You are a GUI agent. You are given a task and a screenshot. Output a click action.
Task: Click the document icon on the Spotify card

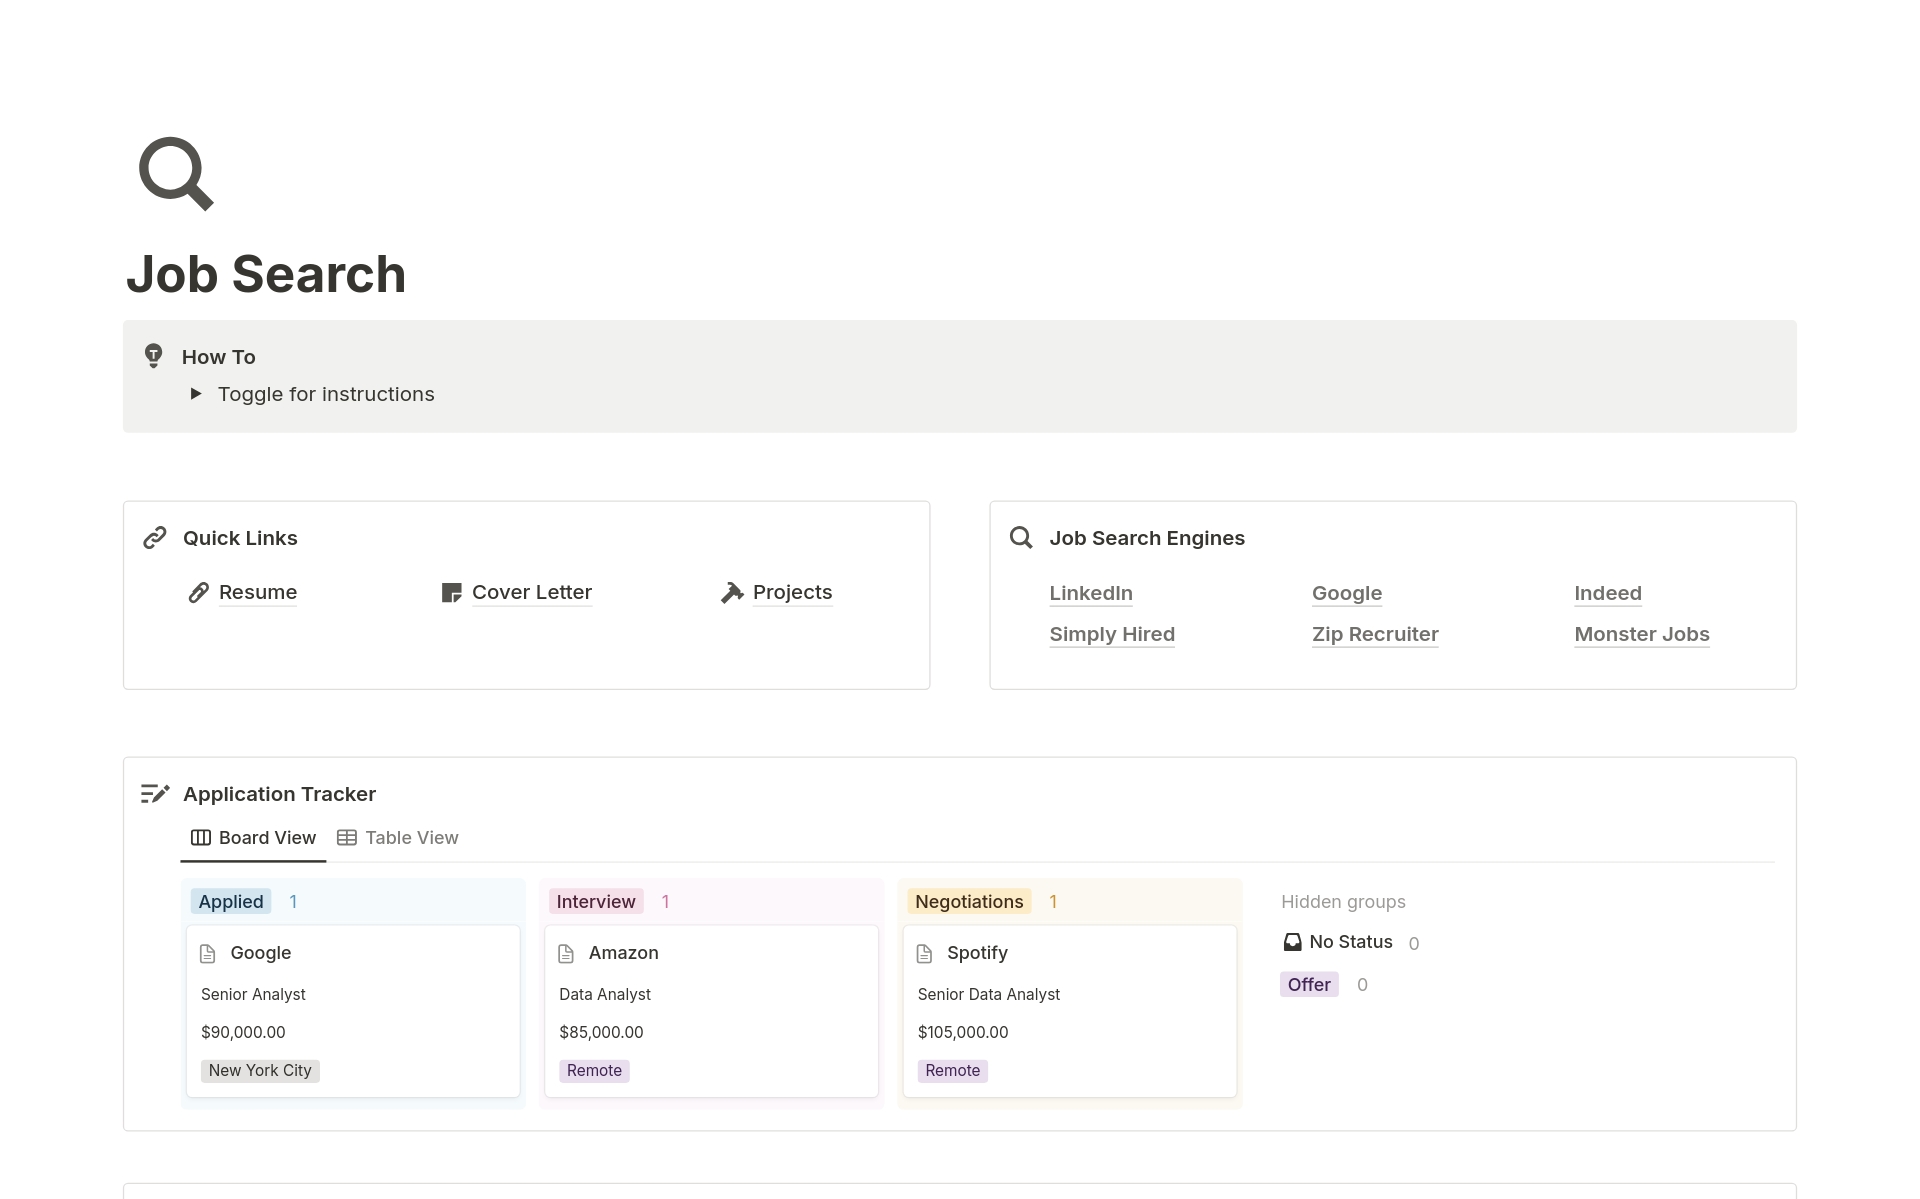924,953
